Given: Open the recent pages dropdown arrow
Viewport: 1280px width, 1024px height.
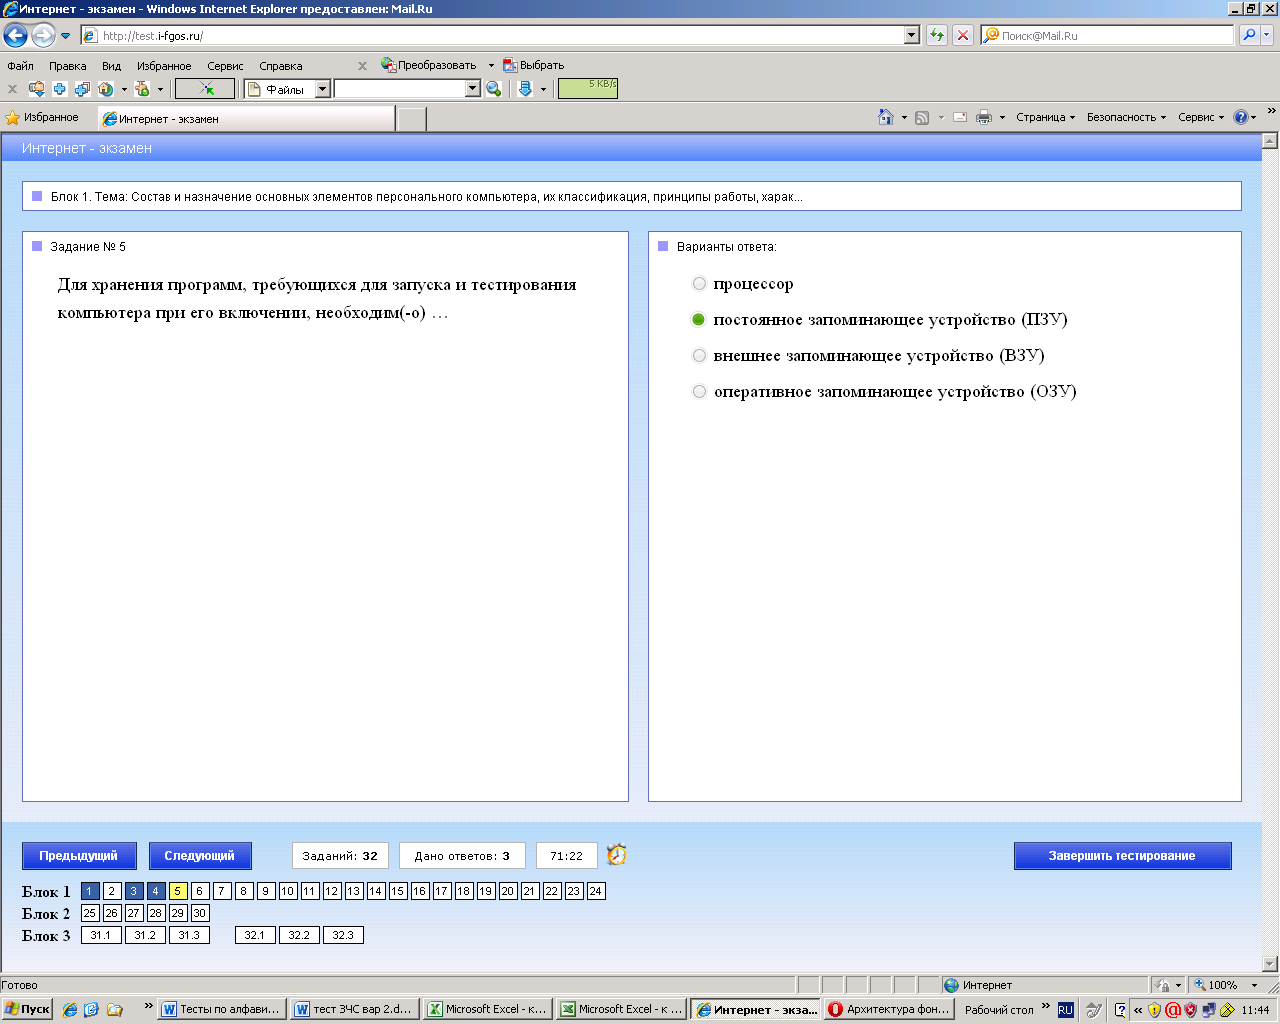Looking at the screenshot, I should [x=66, y=36].
